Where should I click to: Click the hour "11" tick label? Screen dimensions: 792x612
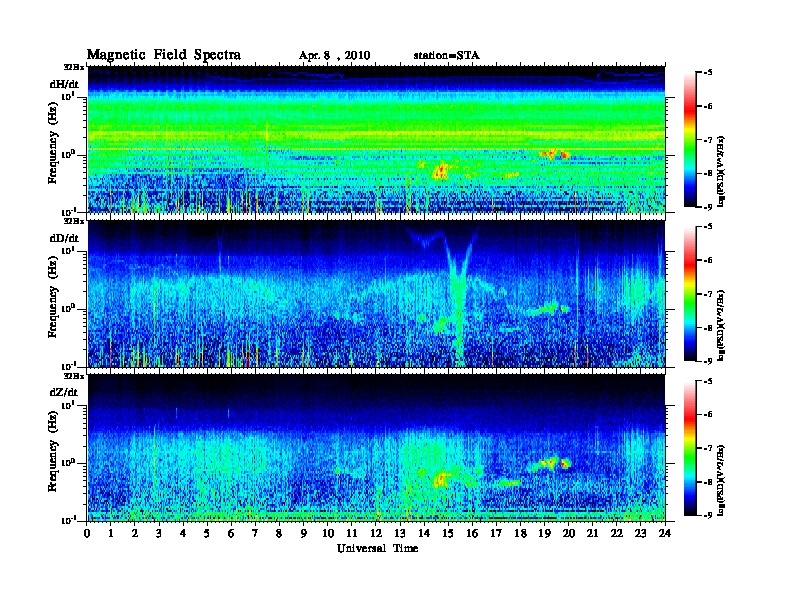point(352,534)
